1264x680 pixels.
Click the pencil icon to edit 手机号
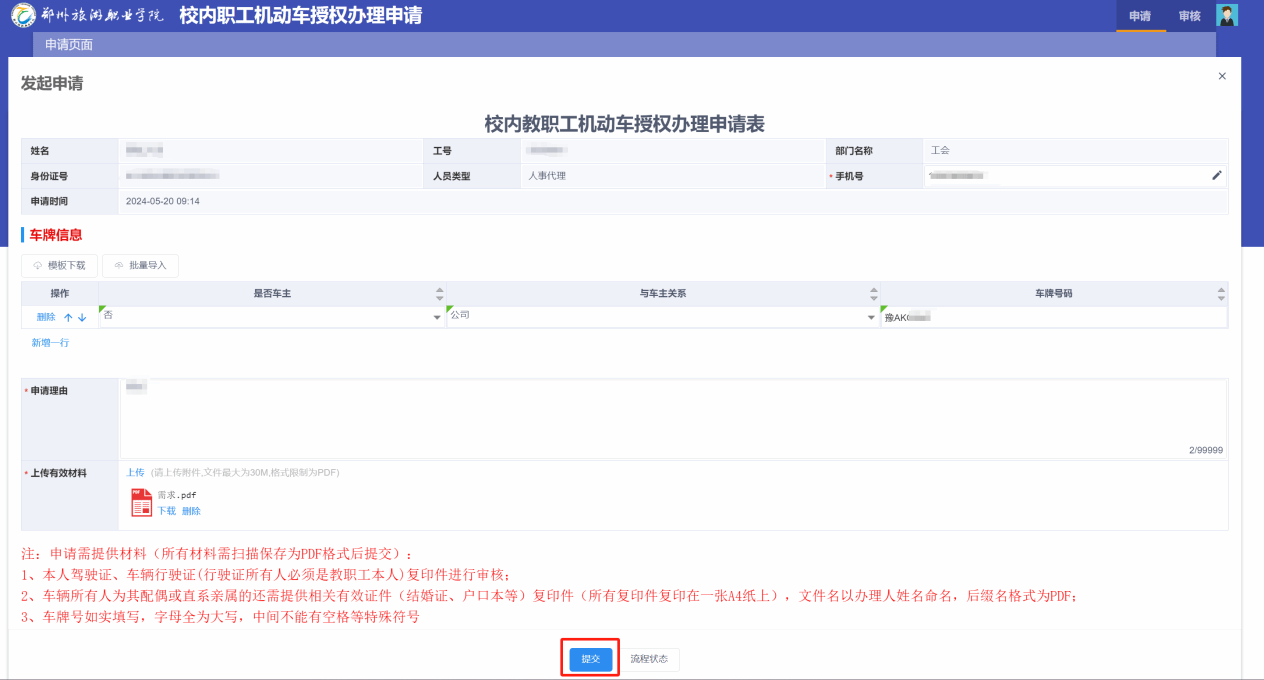(1217, 175)
